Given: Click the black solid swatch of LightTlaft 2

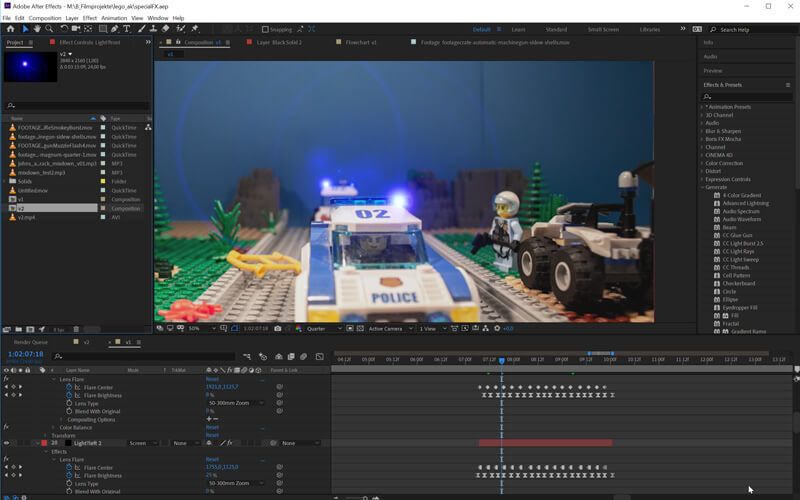Looking at the screenshot, I should pos(68,443).
